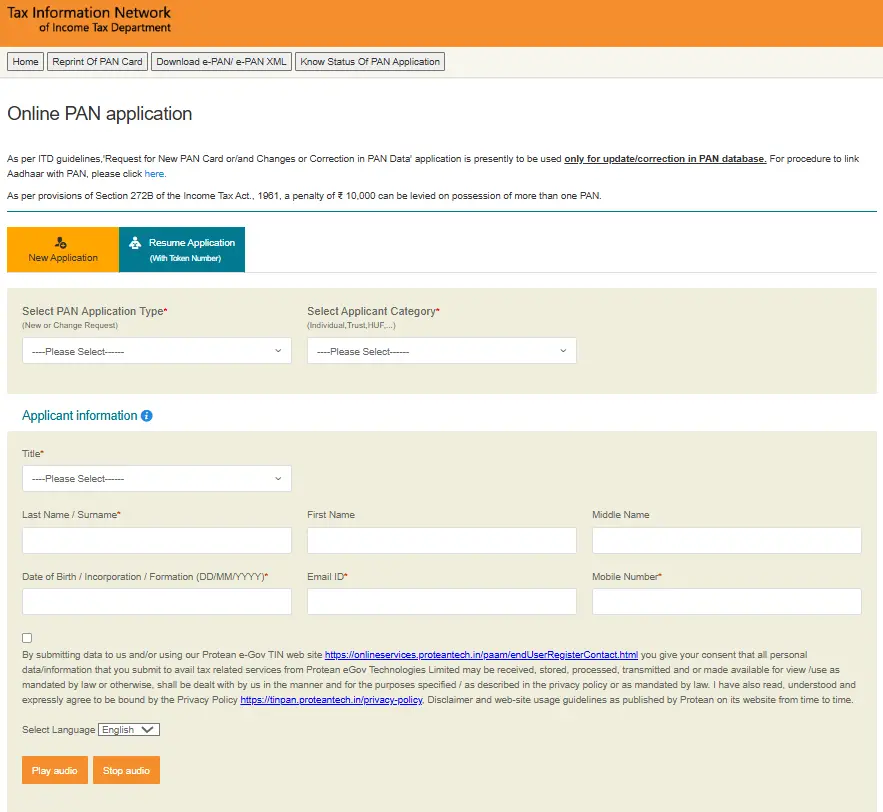Follow the 'here' link for Aadhaar linking
The height and width of the screenshot is (812, 883).
click(154, 174)
